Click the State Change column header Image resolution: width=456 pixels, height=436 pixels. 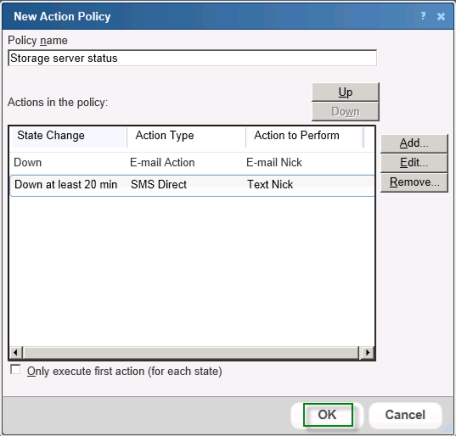pyautogui.click(x=68, y=136)
